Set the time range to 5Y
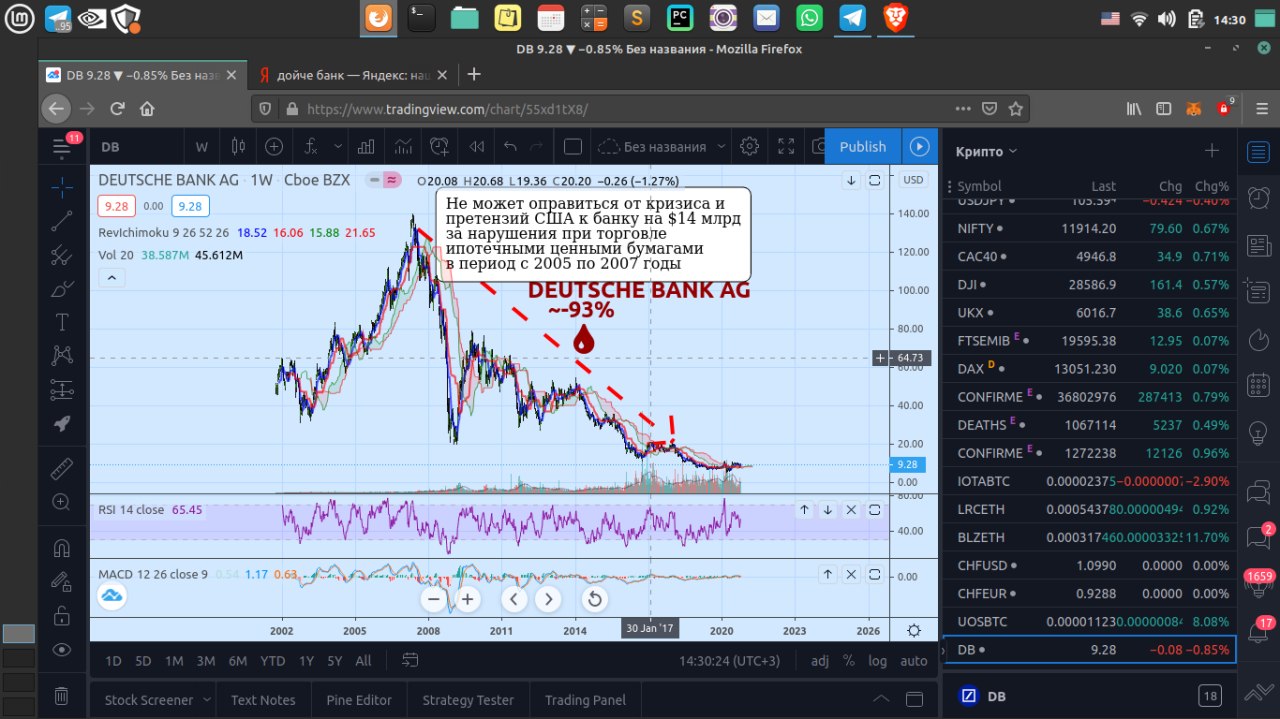 (334, 660)
